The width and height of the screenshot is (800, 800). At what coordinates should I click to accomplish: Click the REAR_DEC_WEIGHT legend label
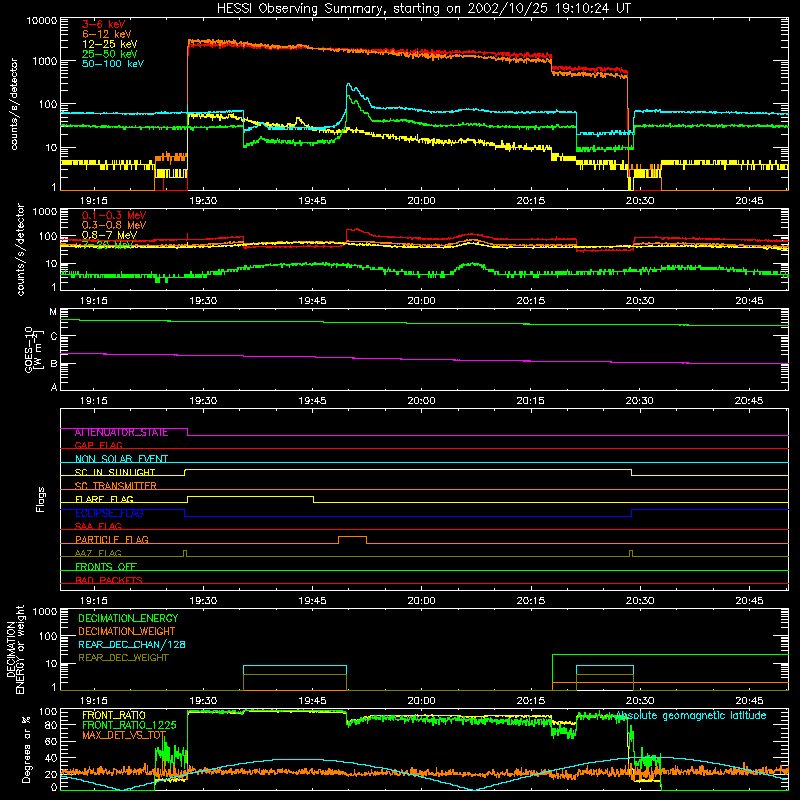tap(123, 658)
